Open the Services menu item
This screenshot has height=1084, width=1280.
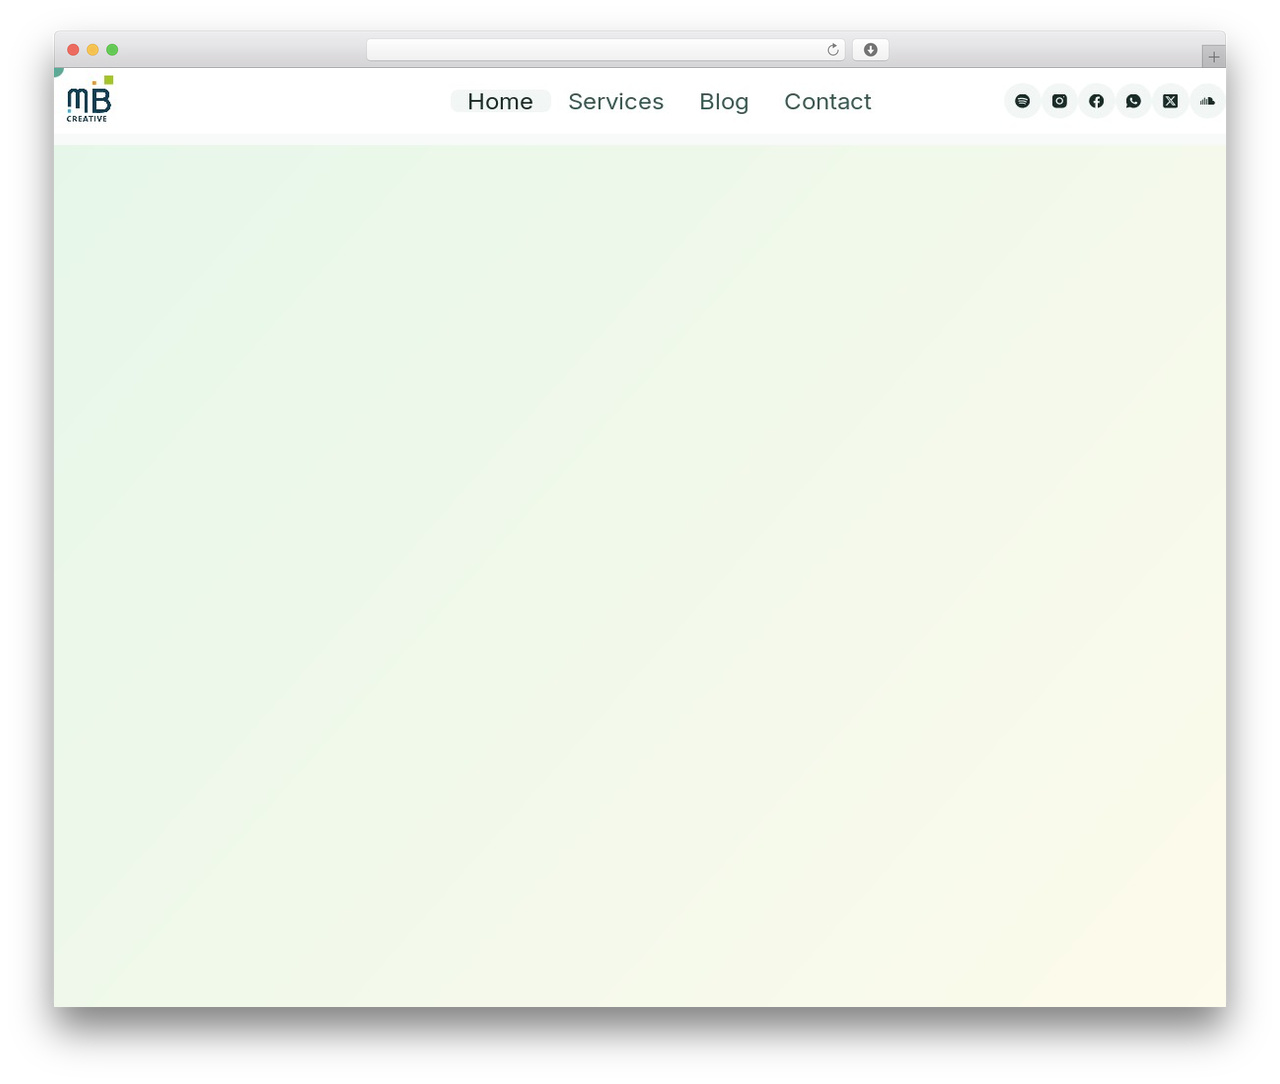(x=616, y=101)
